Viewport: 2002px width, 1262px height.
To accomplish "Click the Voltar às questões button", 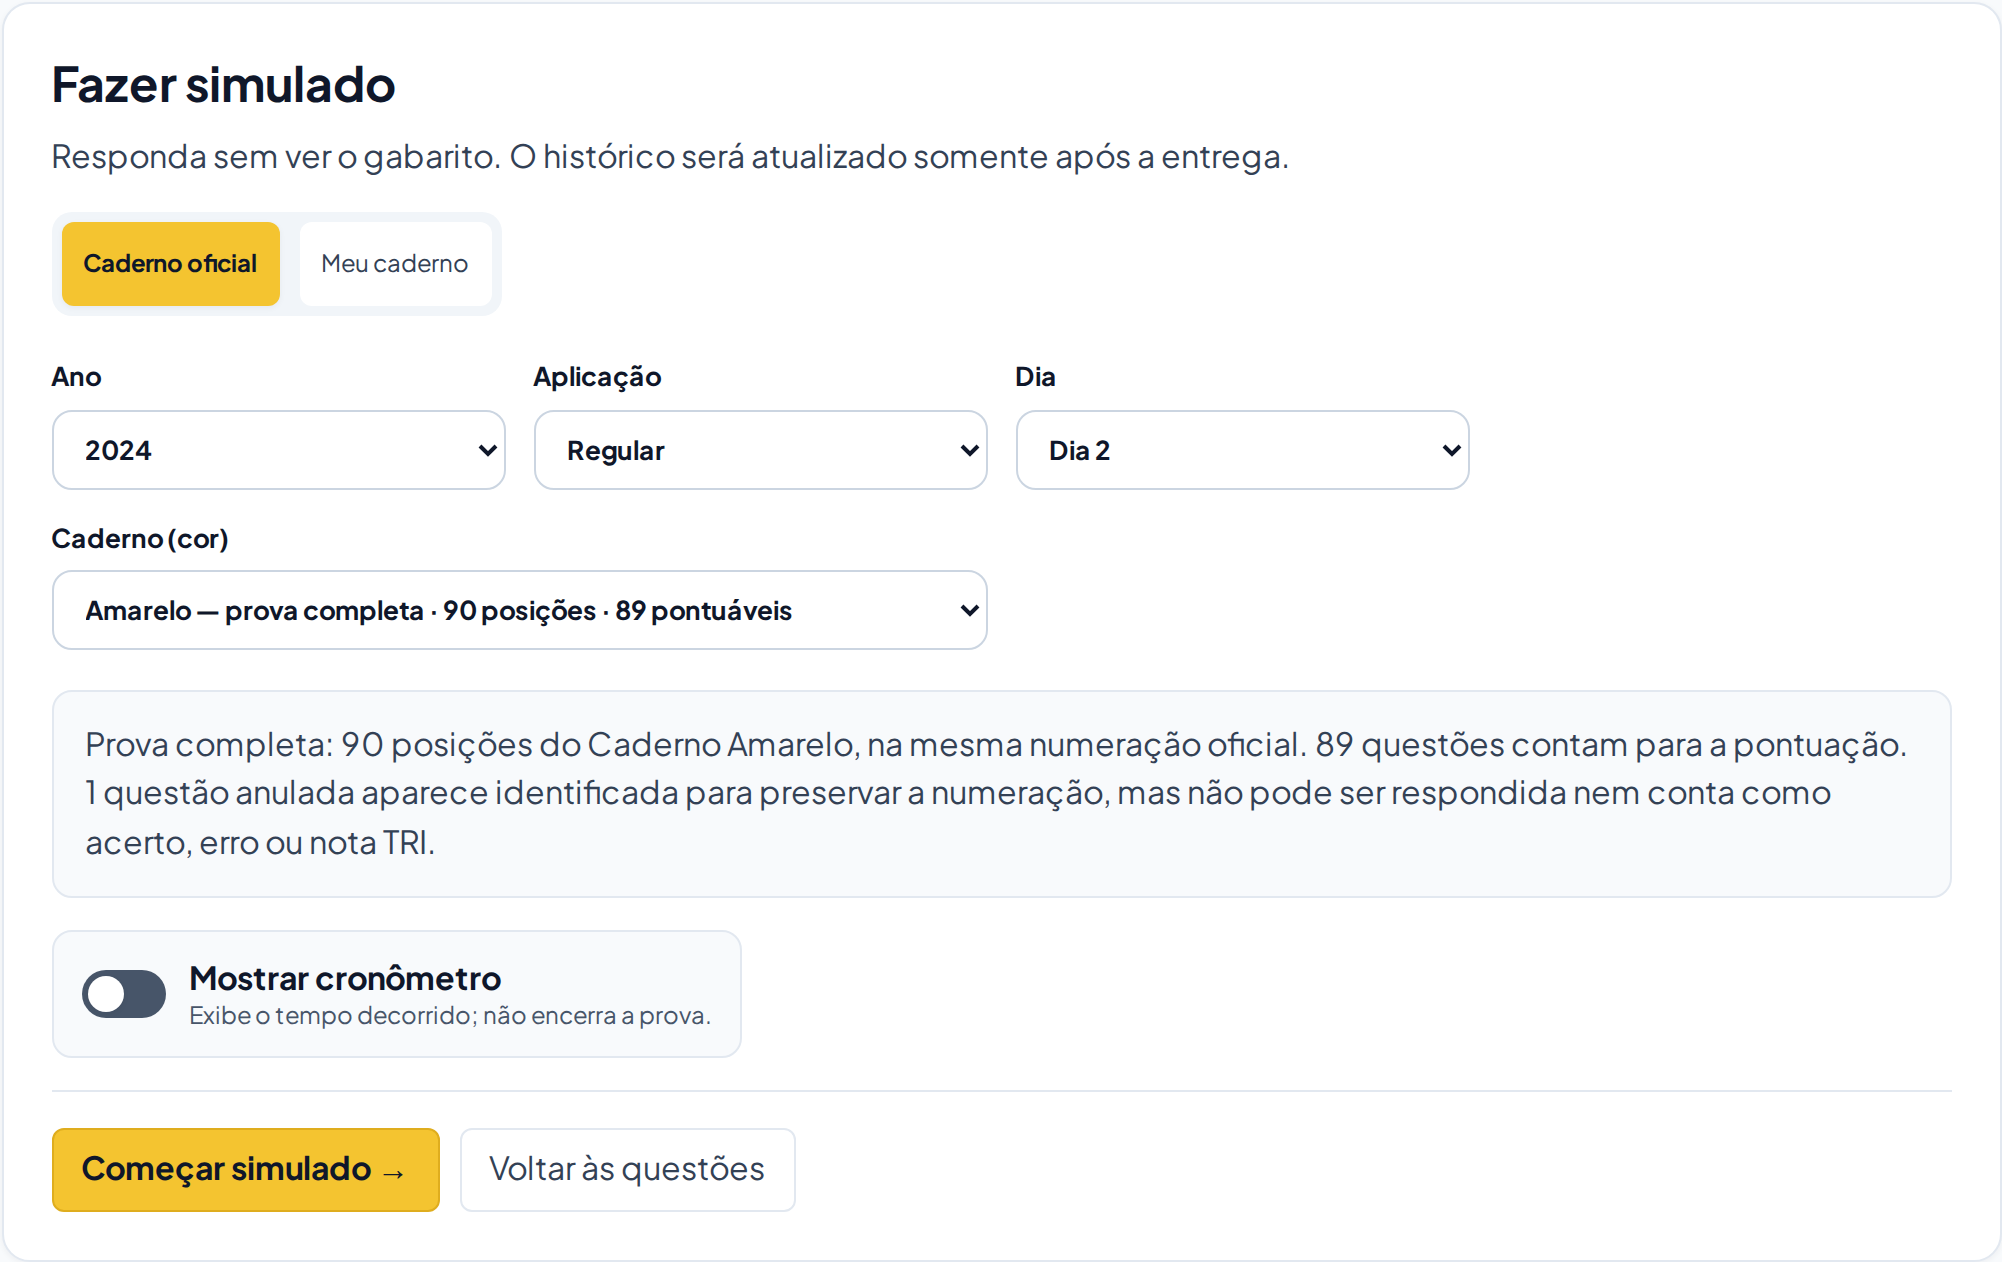I will coord(628,1170).
